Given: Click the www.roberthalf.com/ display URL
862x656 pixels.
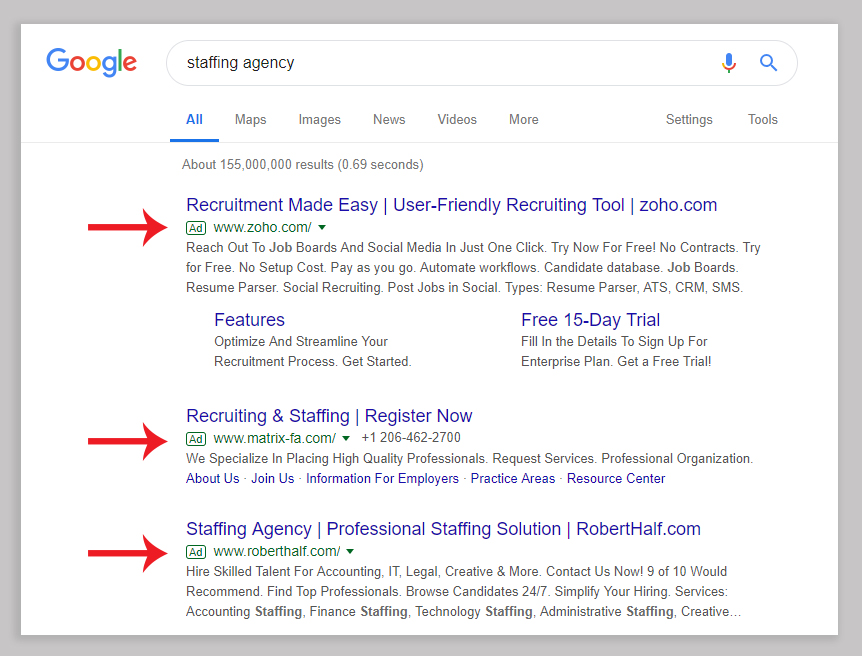Looking at the screenshot, I should pos(277,551).
